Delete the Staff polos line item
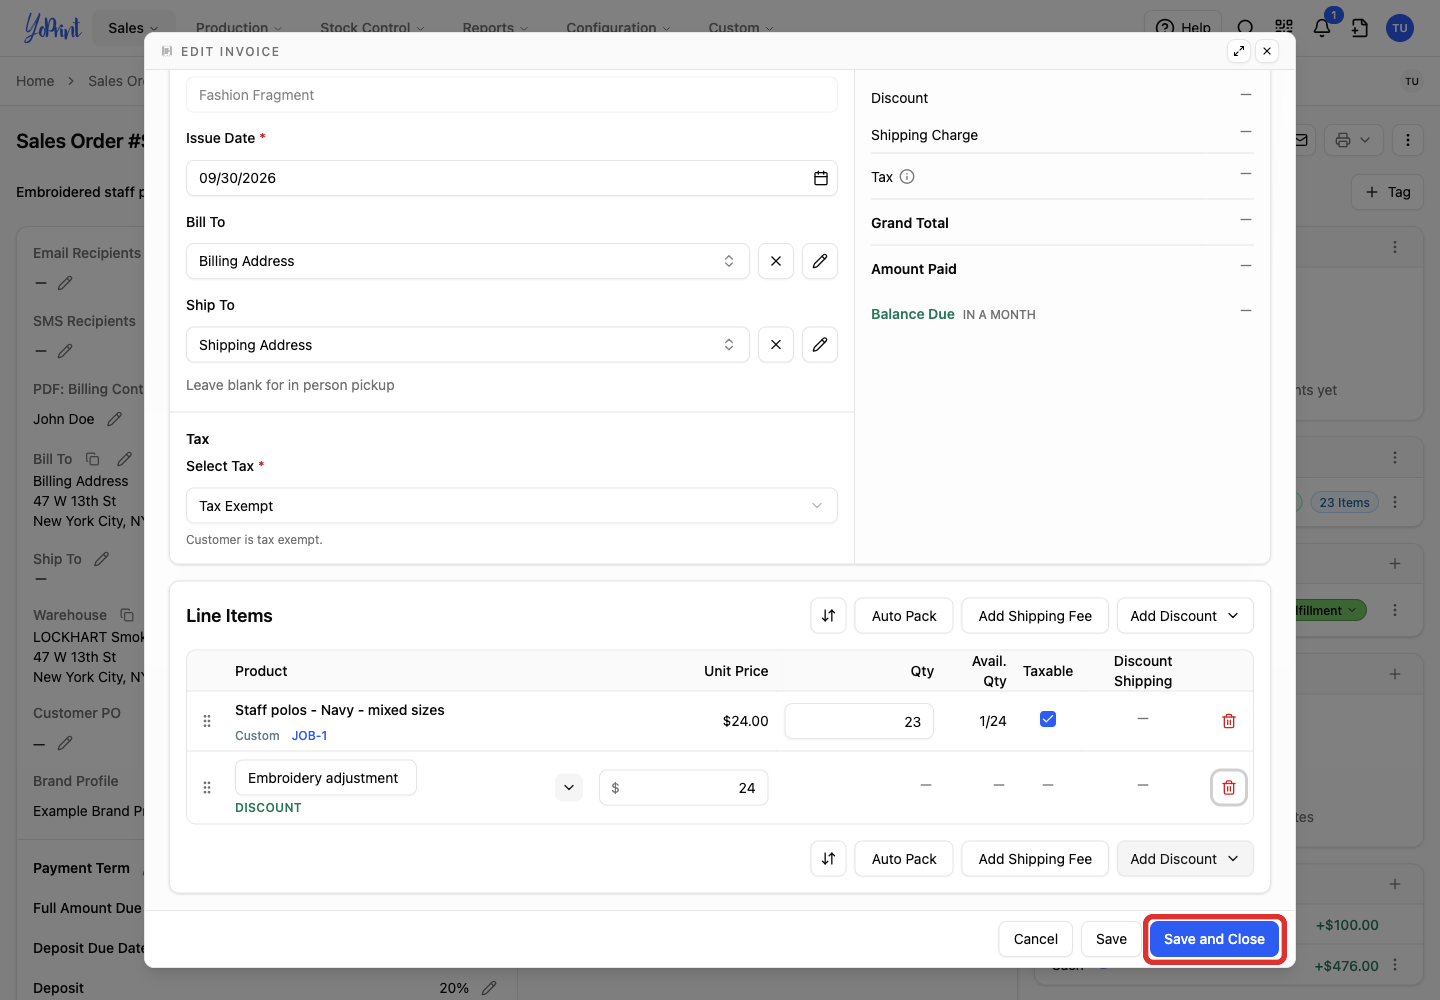 [x=1229, y=721]
